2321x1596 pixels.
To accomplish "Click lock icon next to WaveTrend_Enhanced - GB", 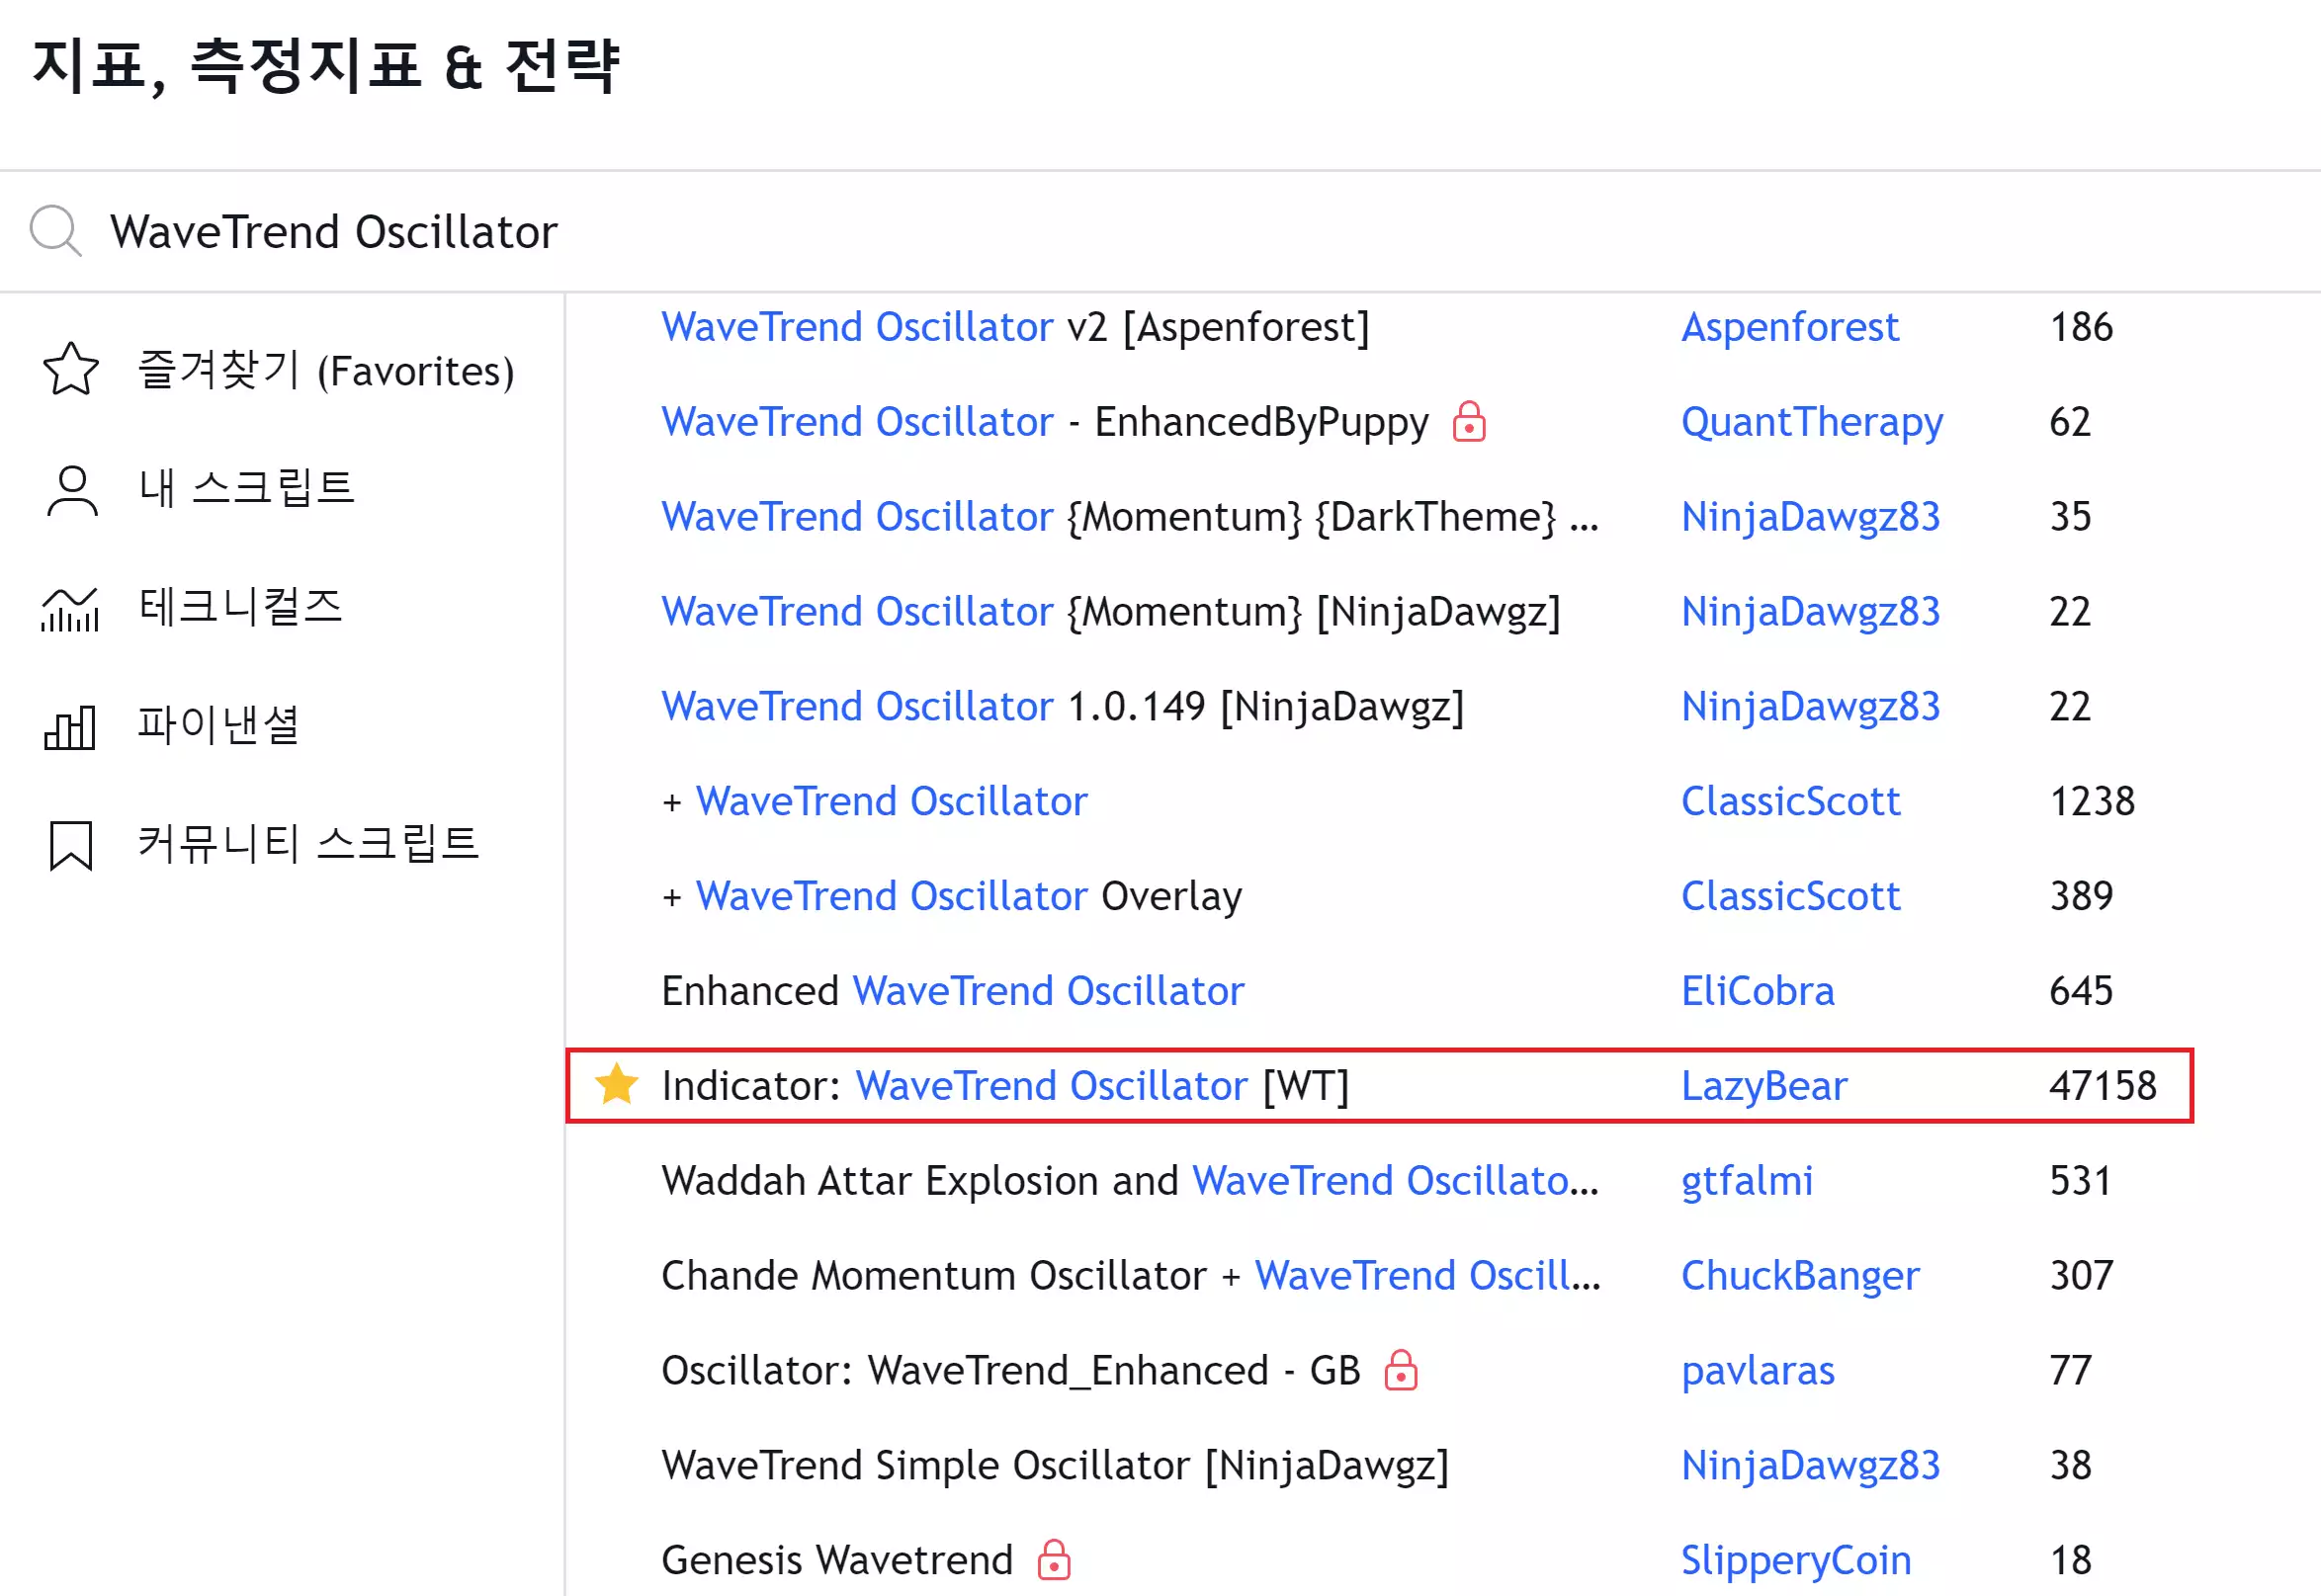I will 1401,1370.
